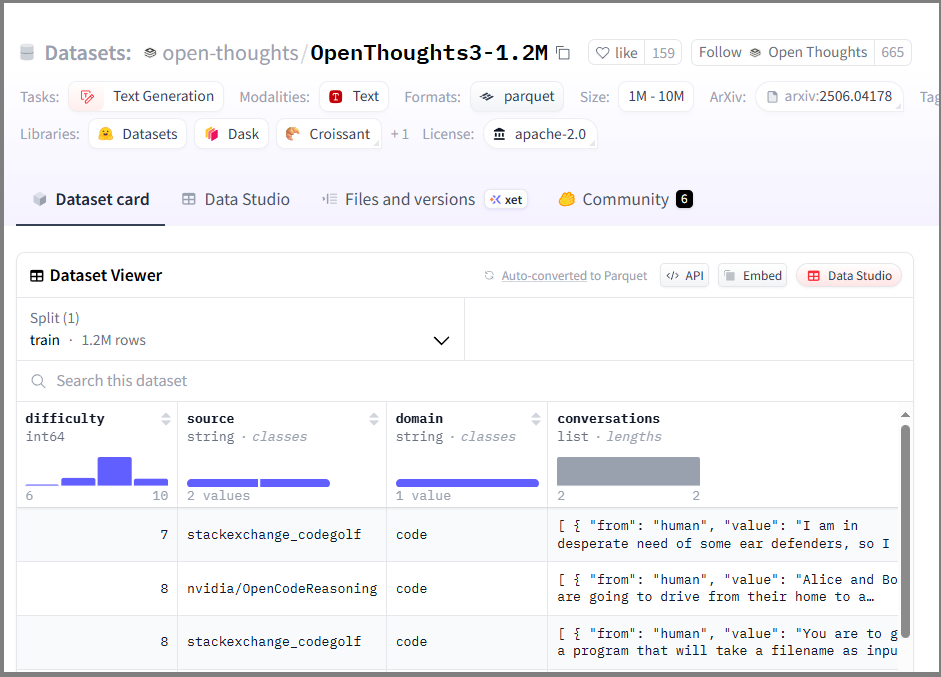
Task: Open the 159 likes count
Action: [663, 53]
